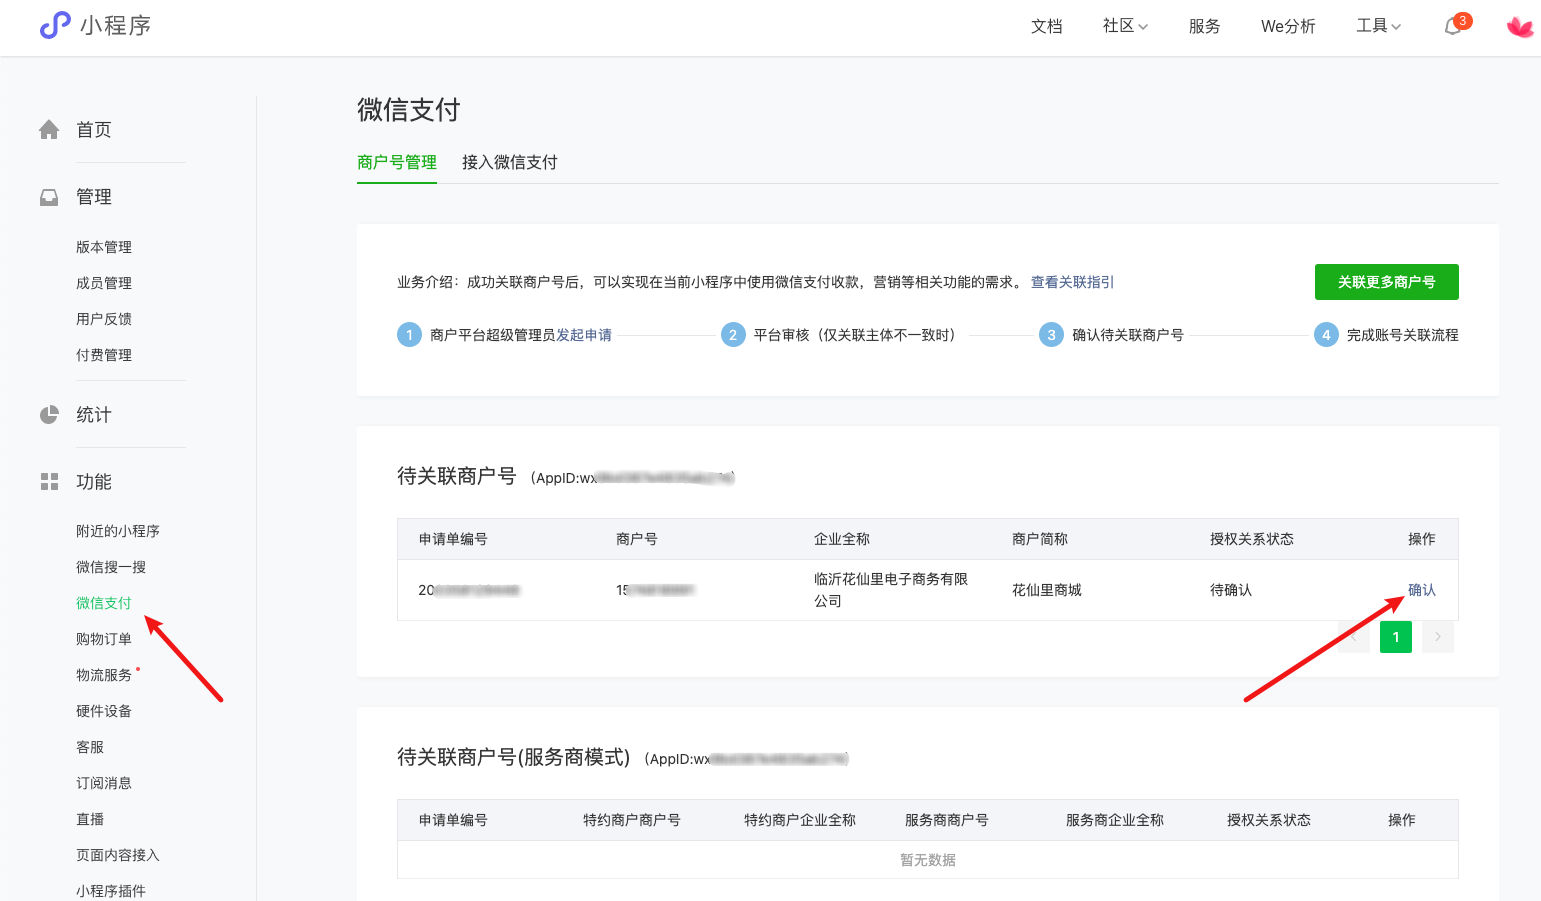Open 版本管理 in sidebar
The image size is (1541, 901).
[x=104, y=247]
